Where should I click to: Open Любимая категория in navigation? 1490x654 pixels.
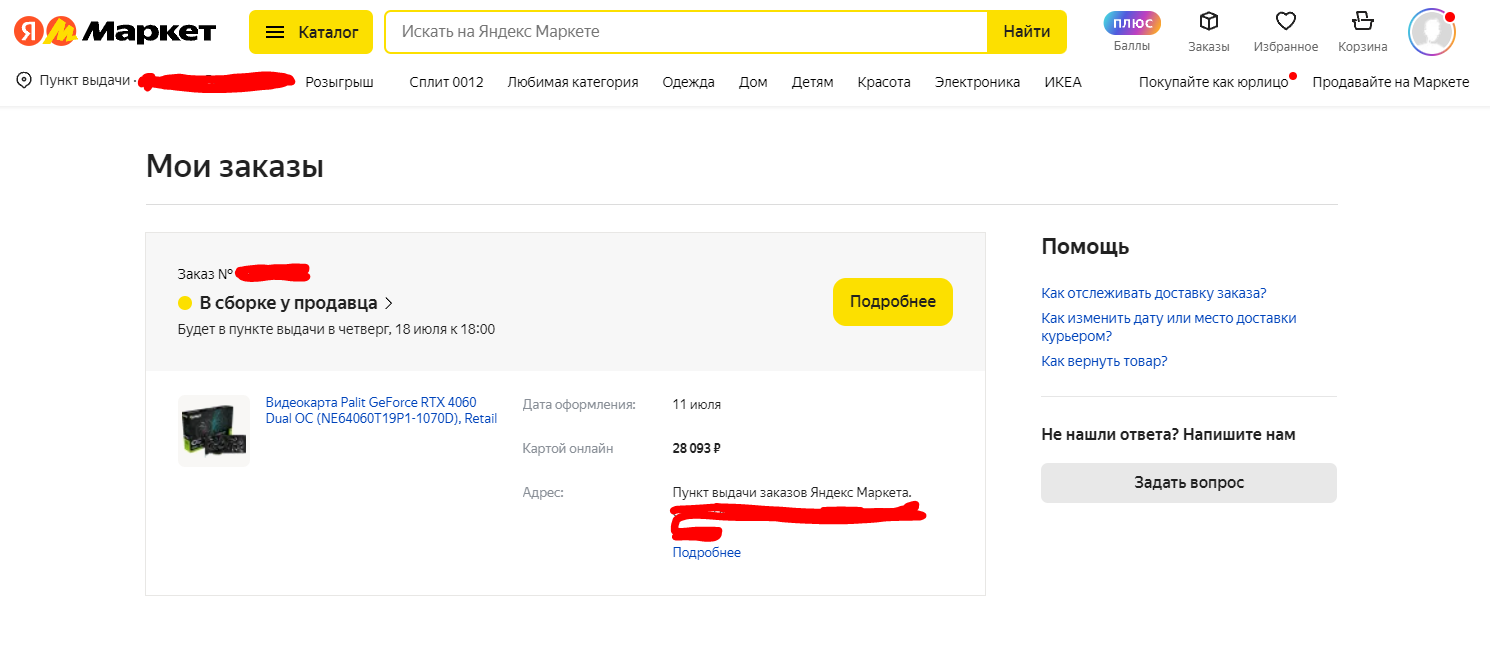573,82
